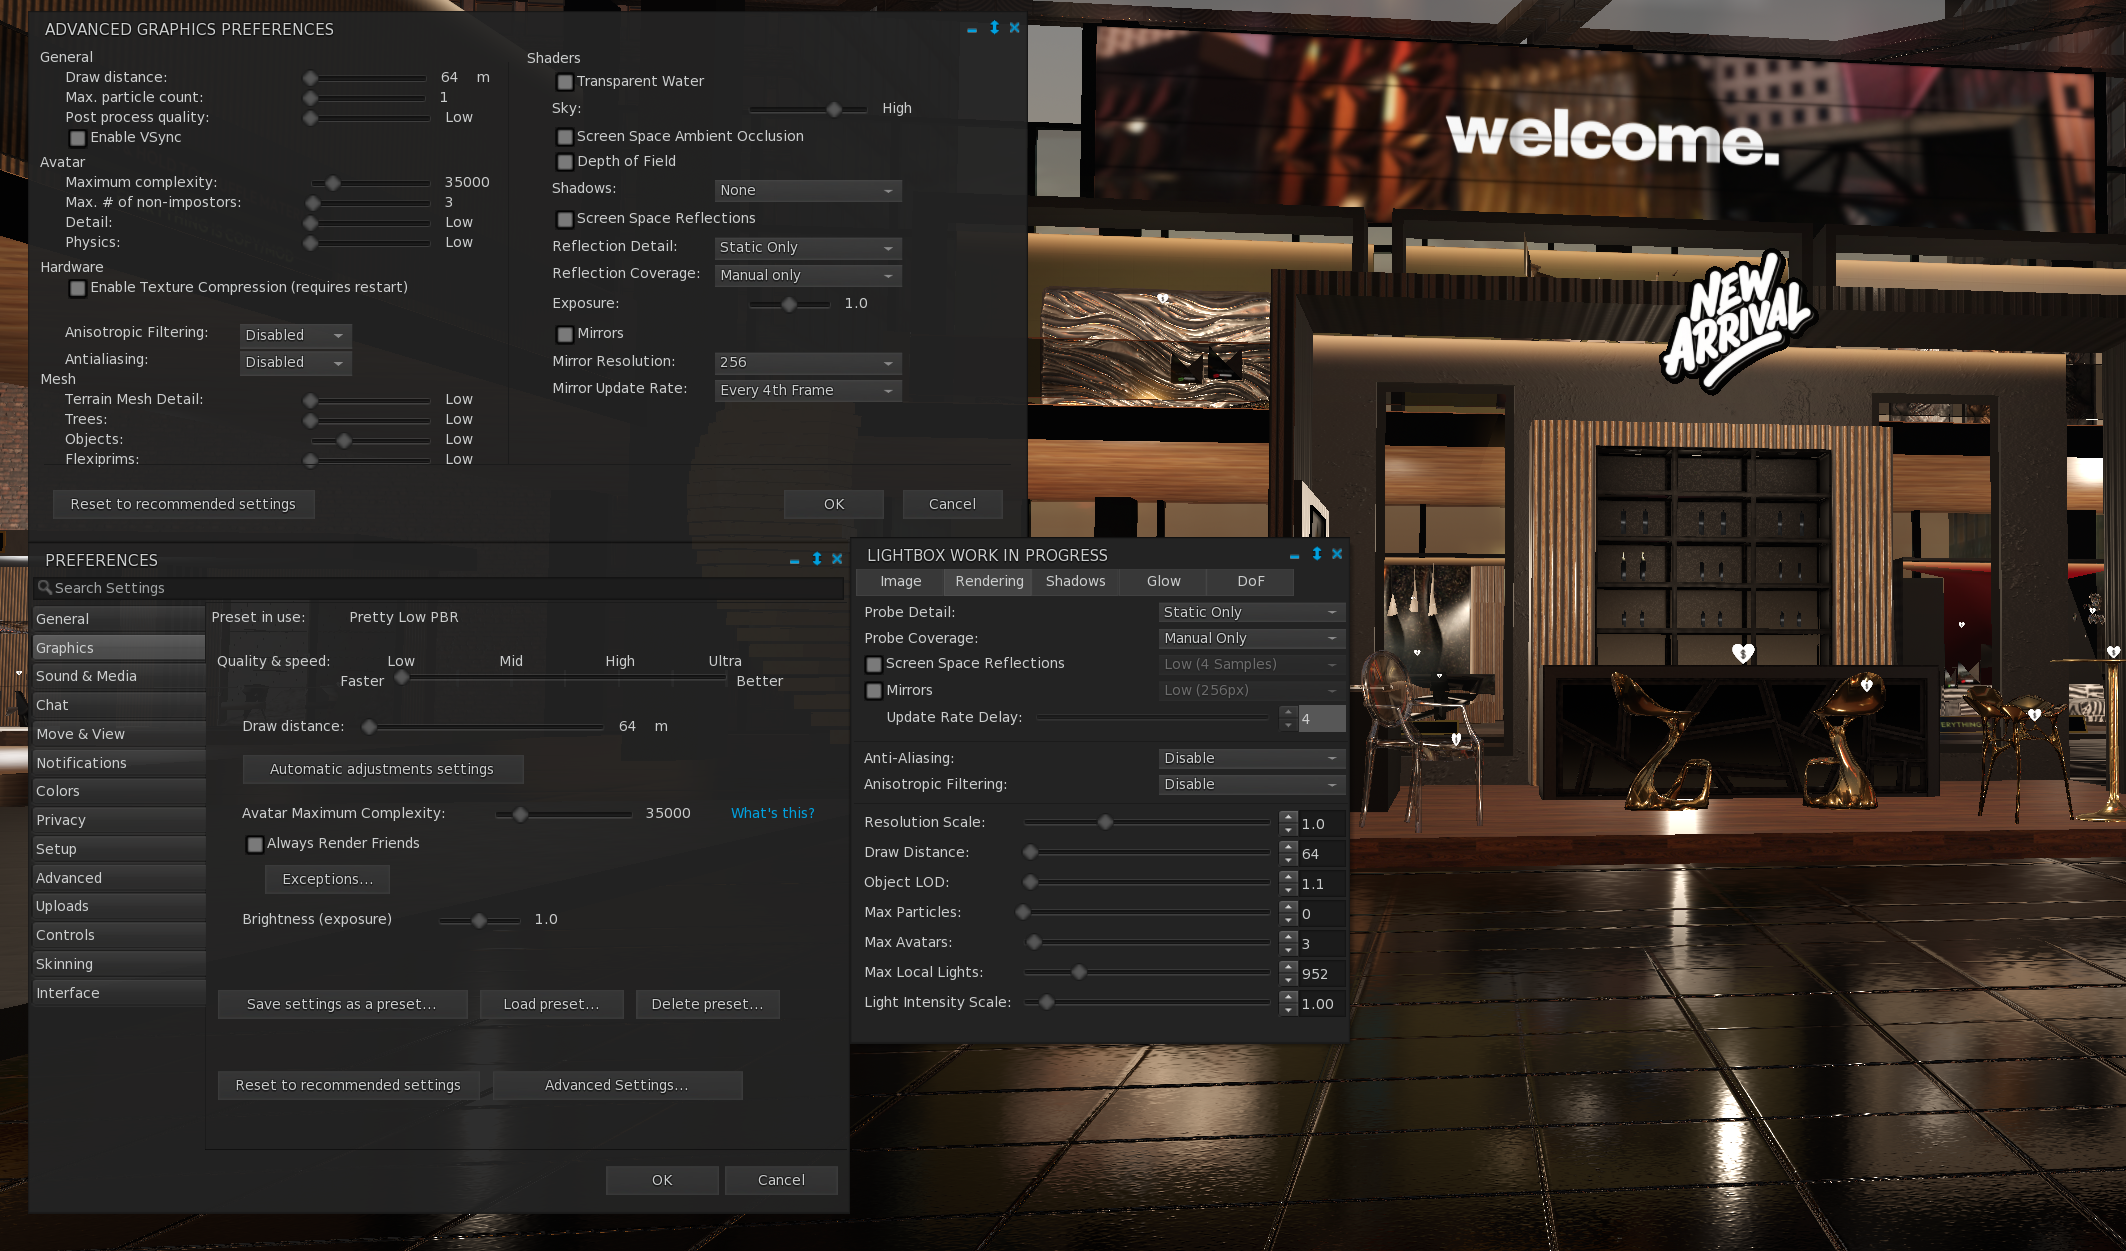2126x1251 pixels.
Task: Toggle Enable VSync checkbox
Action: tap(78, 138)
